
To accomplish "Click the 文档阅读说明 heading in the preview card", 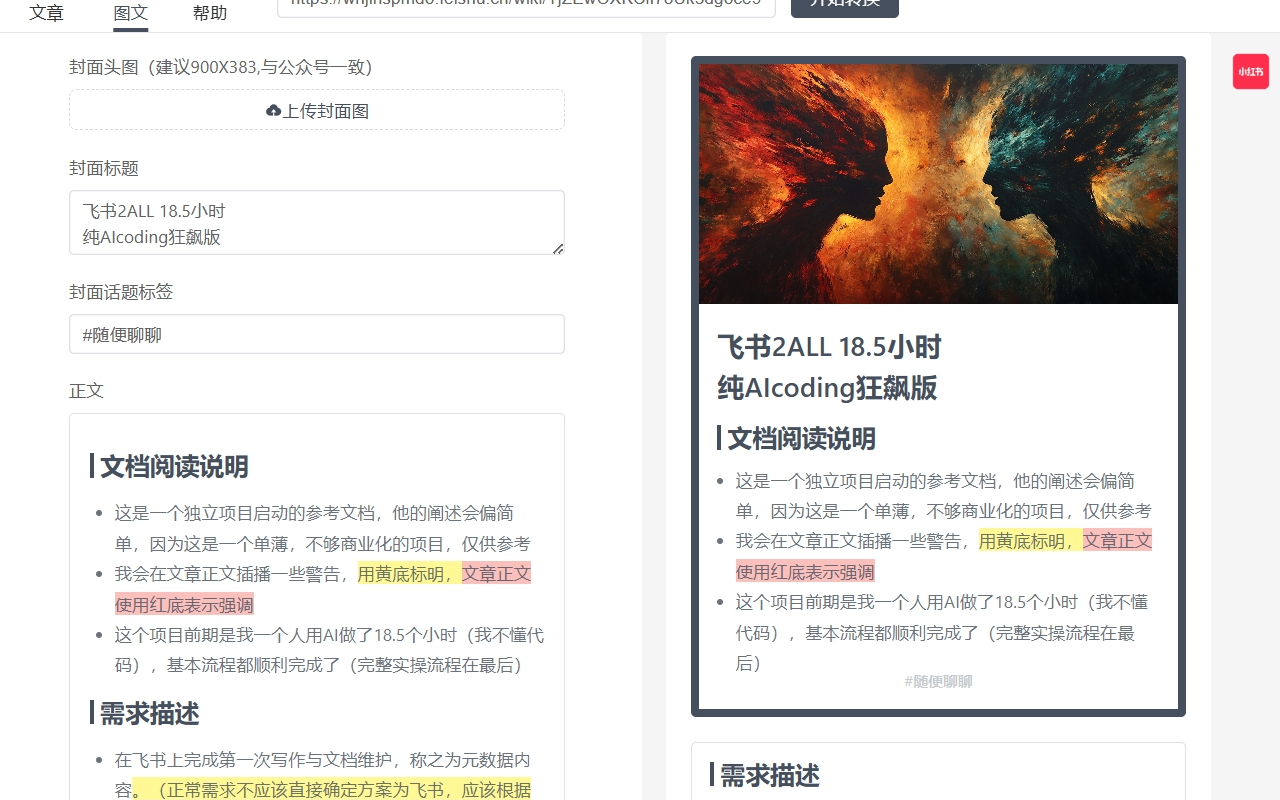I will coord(801,438).
